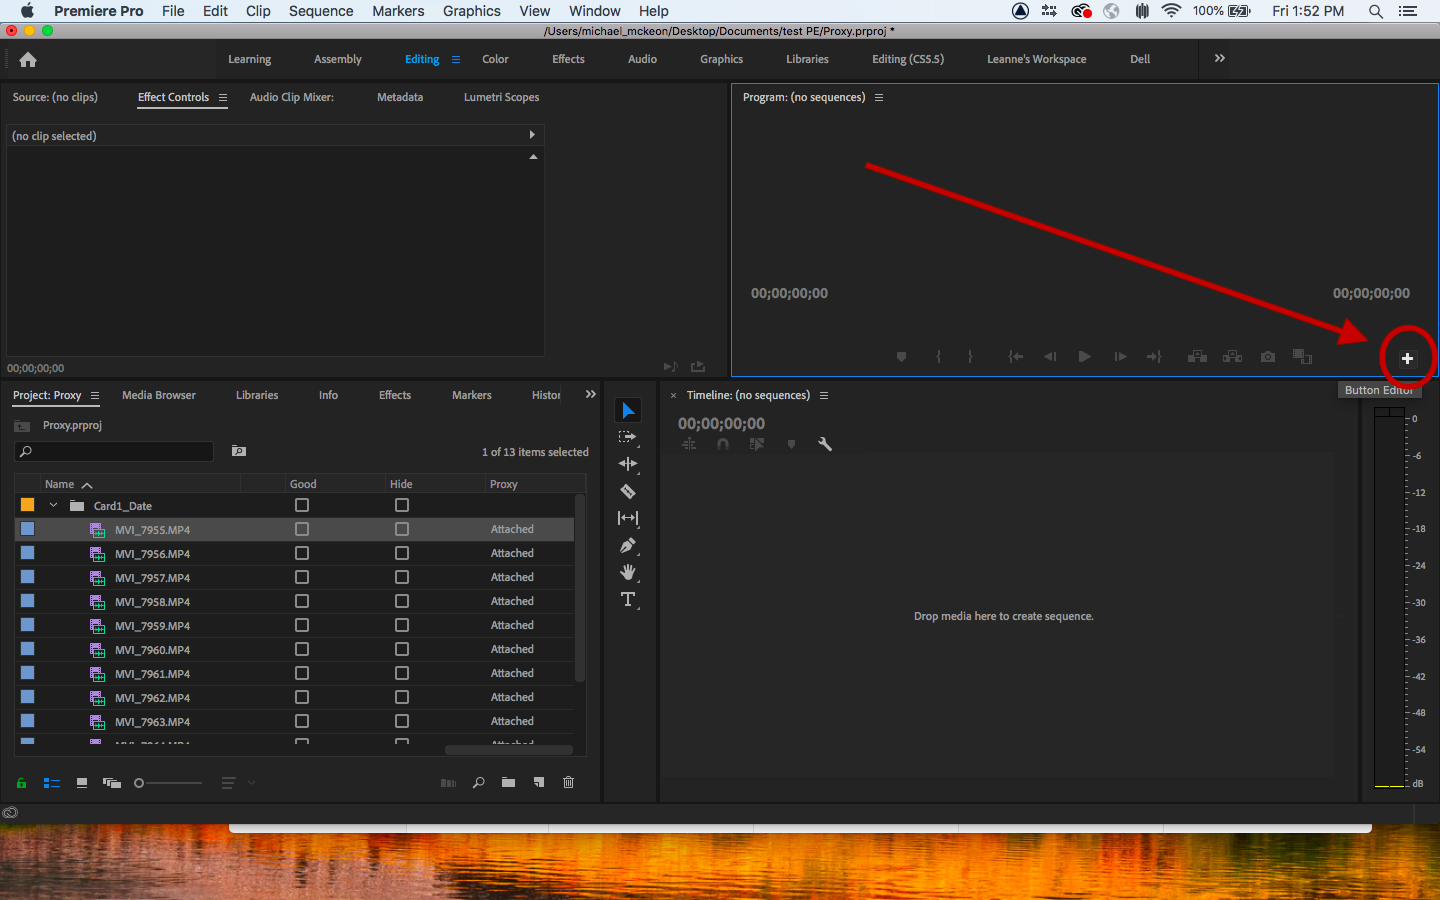Check Good box for MVI_7963.MP4

click(x=302, y=721)
